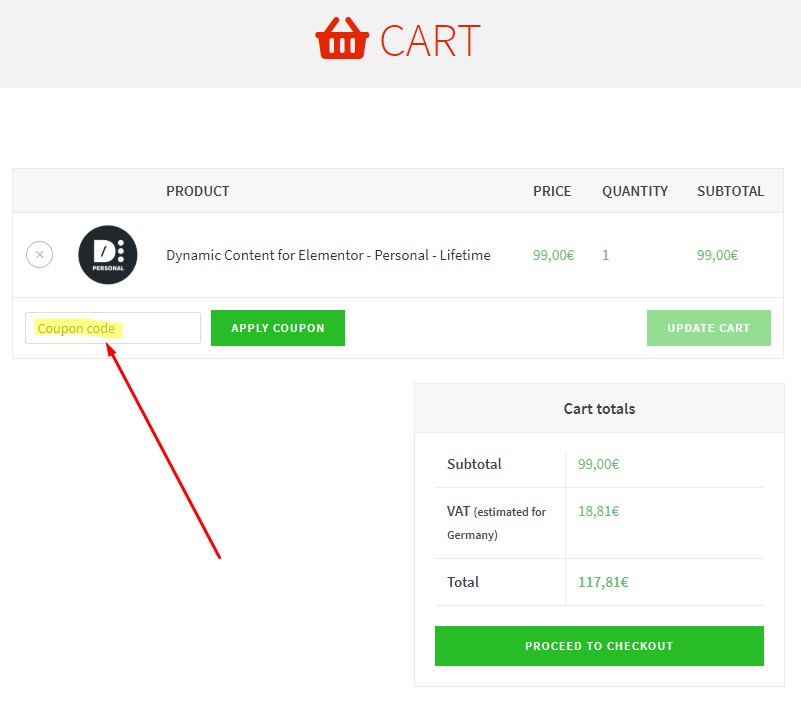801x709 pixels.
Task: Click the PRODUCT column header
Action: 198,191
